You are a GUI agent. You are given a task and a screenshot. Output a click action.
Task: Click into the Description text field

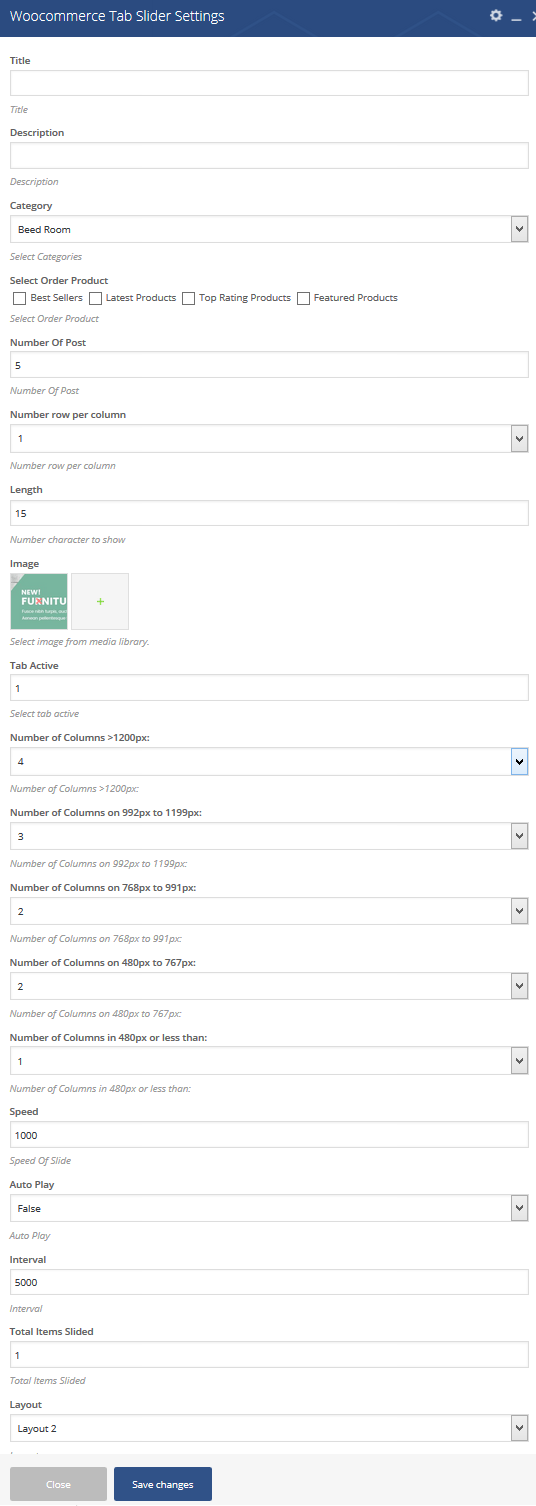[x=269, y=155]
